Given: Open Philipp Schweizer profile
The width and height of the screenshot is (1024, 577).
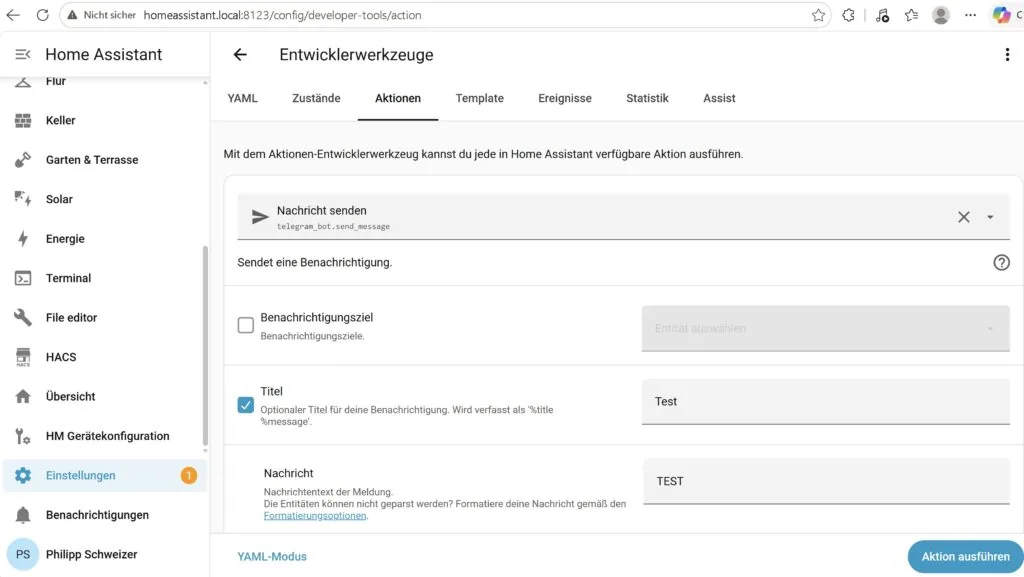Looking at the screenshot, I should point(105,554).
